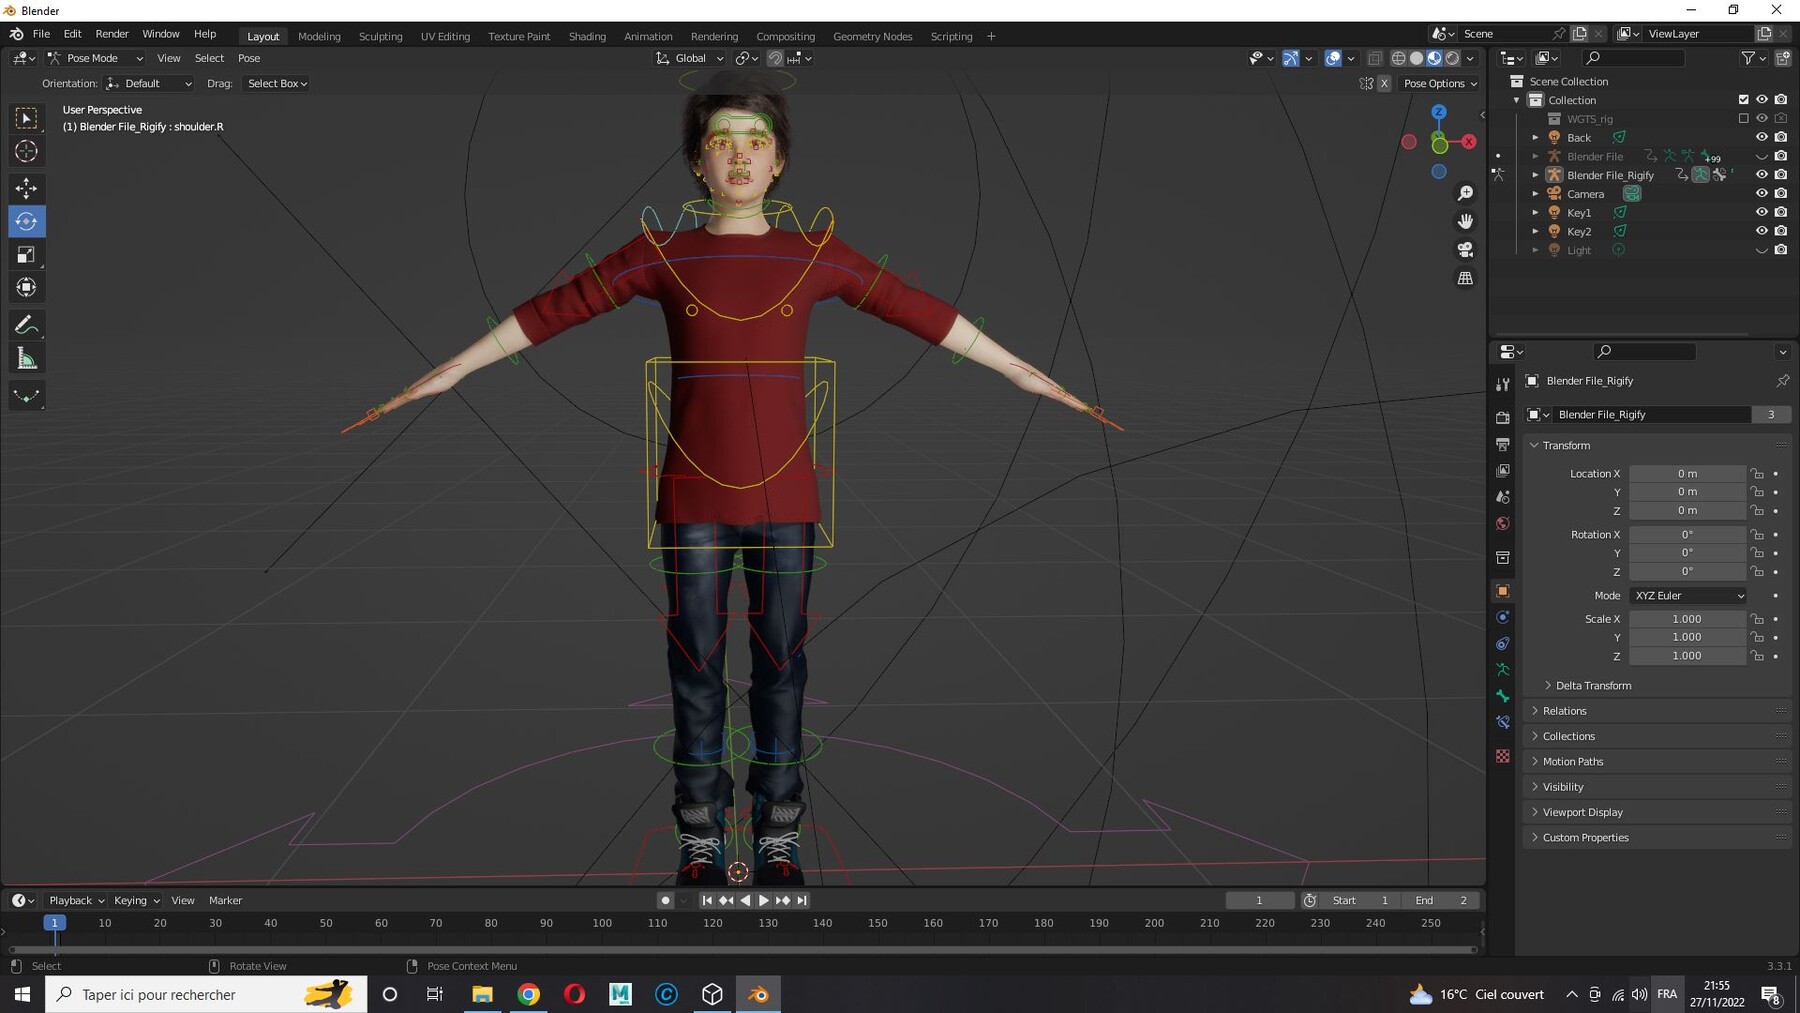The width and height of the screenshot is (1800, 1013).
Task: Switch to the Shading workspace tab
Action: pos(587,36)
